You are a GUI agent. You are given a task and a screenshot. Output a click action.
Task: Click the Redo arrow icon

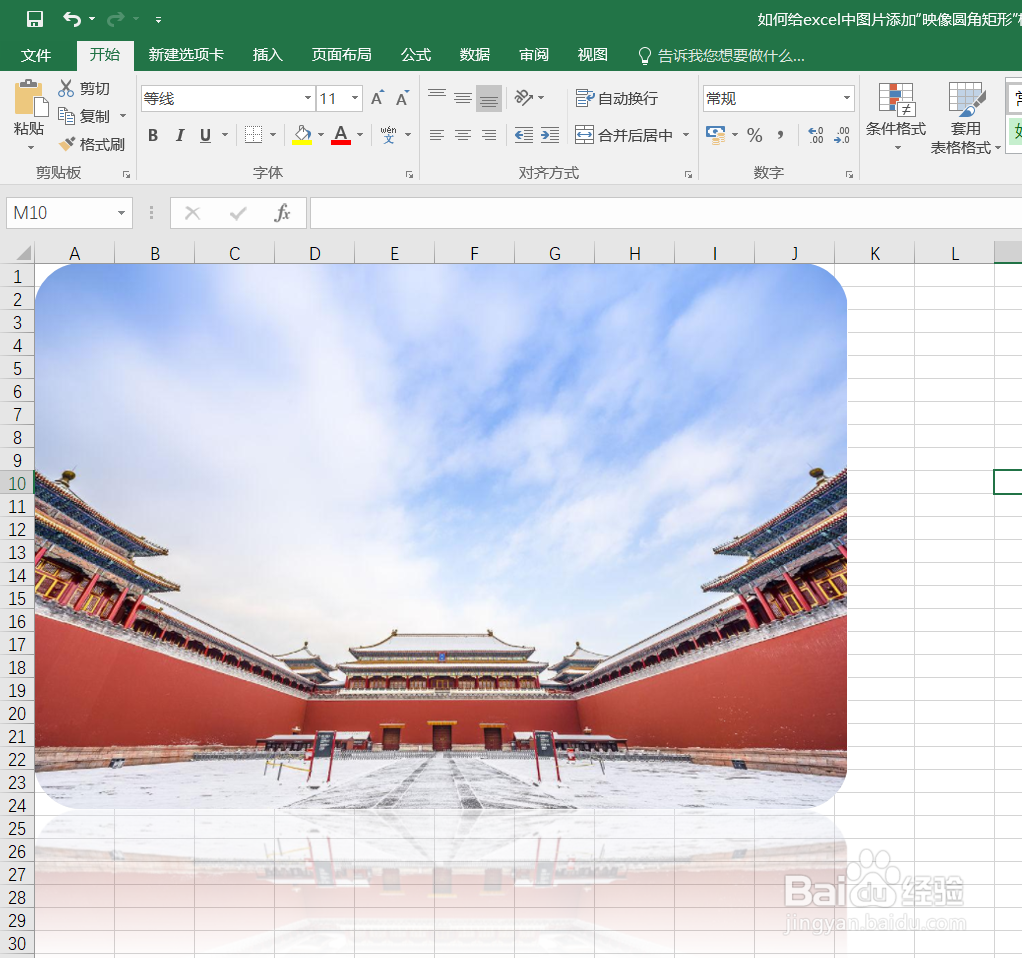(x=115, y=19)
